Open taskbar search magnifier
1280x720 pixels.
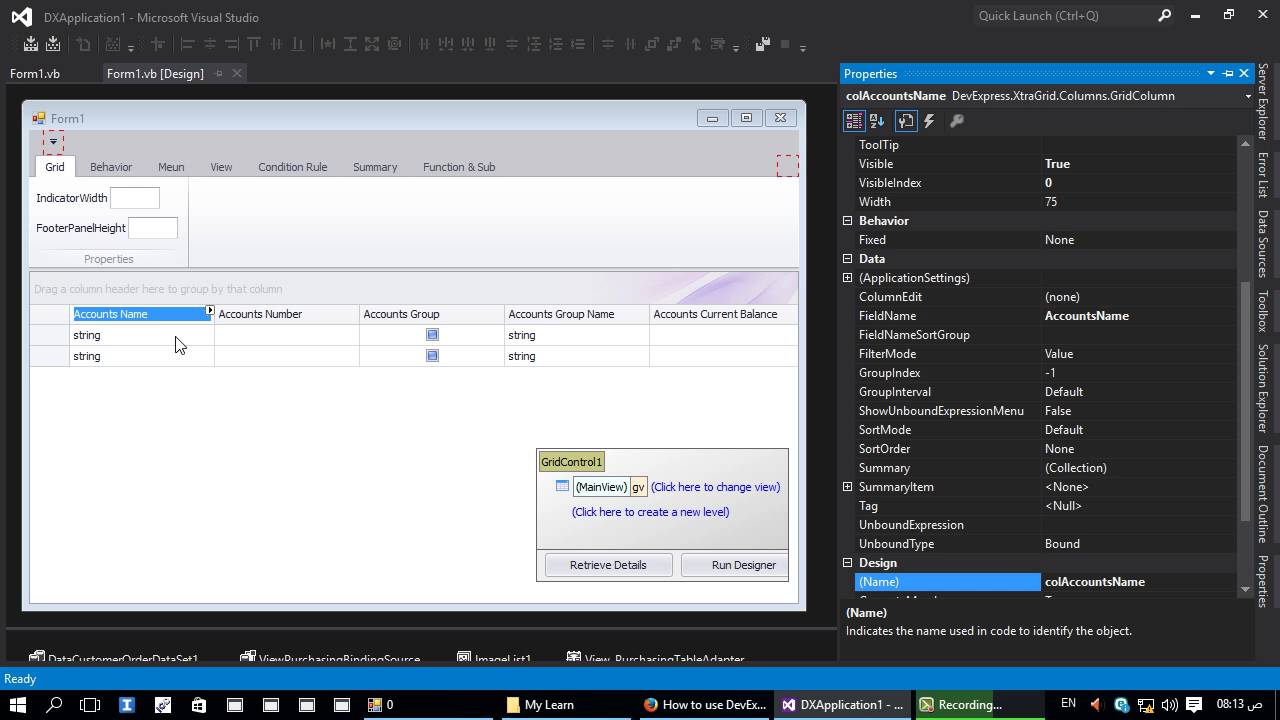pyautogui.click(x=54, y=704)
